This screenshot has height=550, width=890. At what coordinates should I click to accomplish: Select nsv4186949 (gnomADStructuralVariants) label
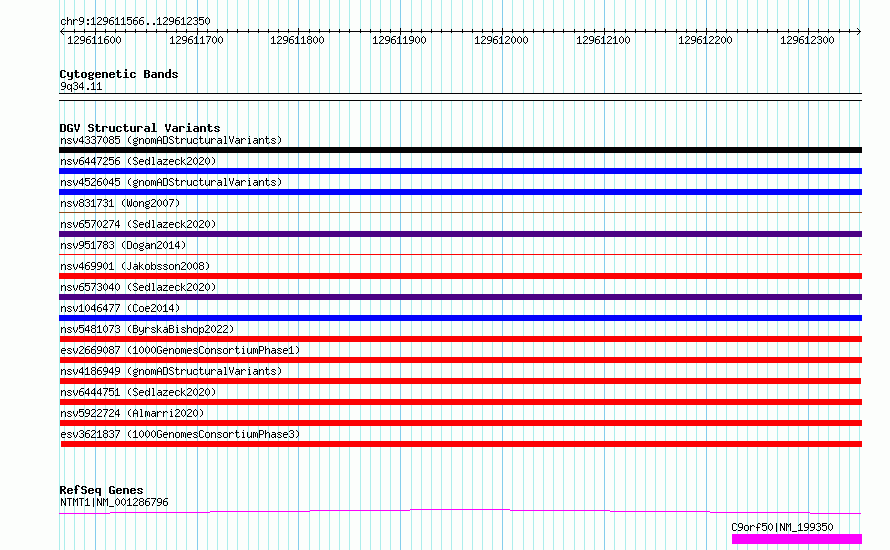[x=171, y=371]
